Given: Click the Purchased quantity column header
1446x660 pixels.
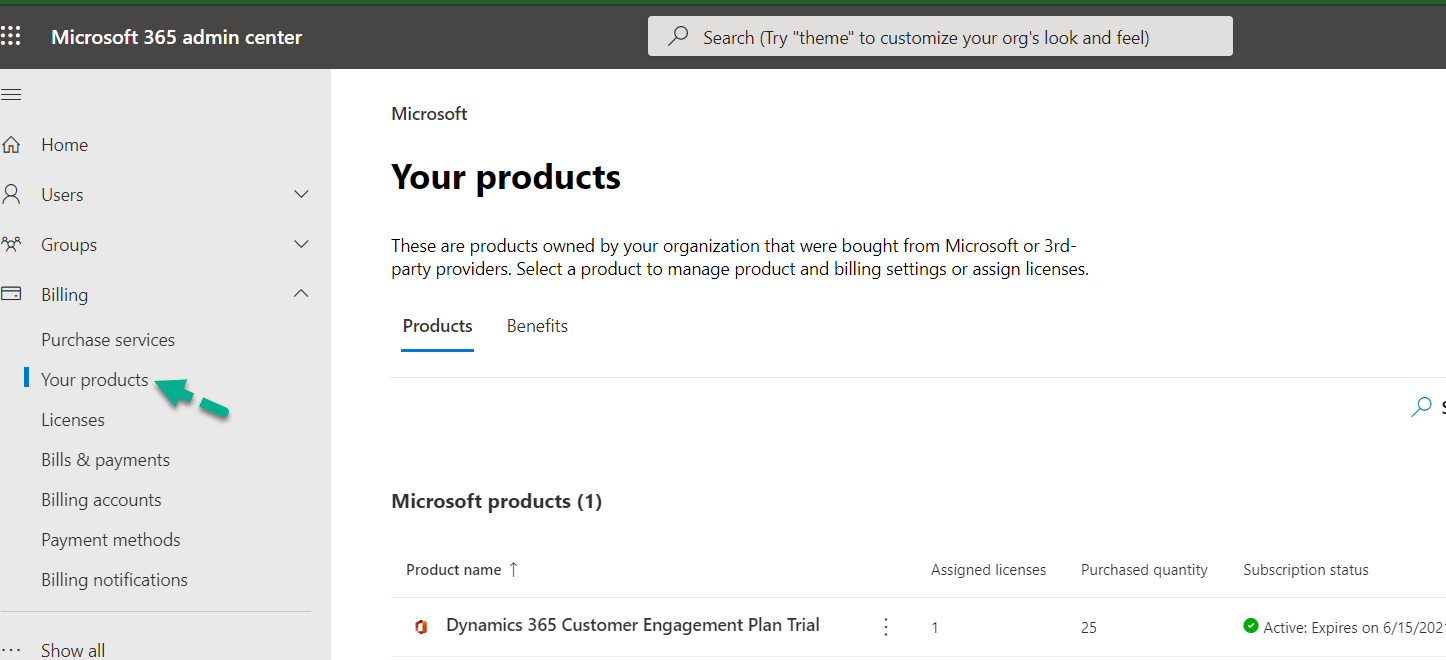Looking at the screenshot, I should tap(1144, 570).
